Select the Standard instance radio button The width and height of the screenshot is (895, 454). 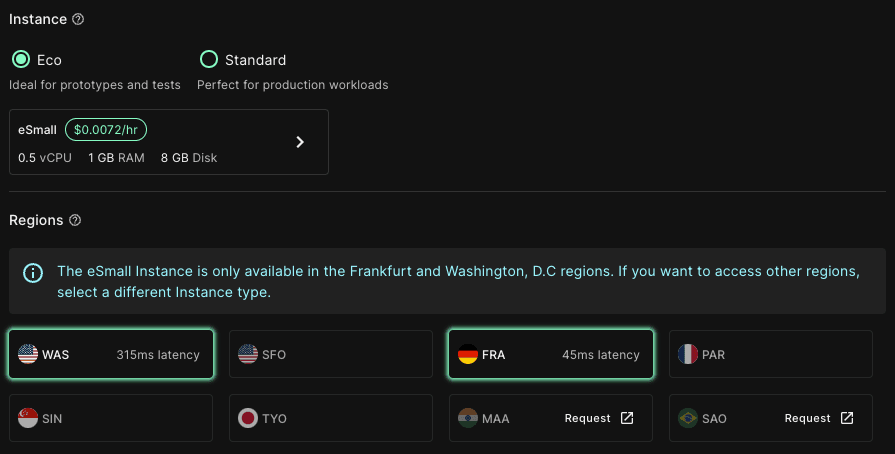pos(209,60)
